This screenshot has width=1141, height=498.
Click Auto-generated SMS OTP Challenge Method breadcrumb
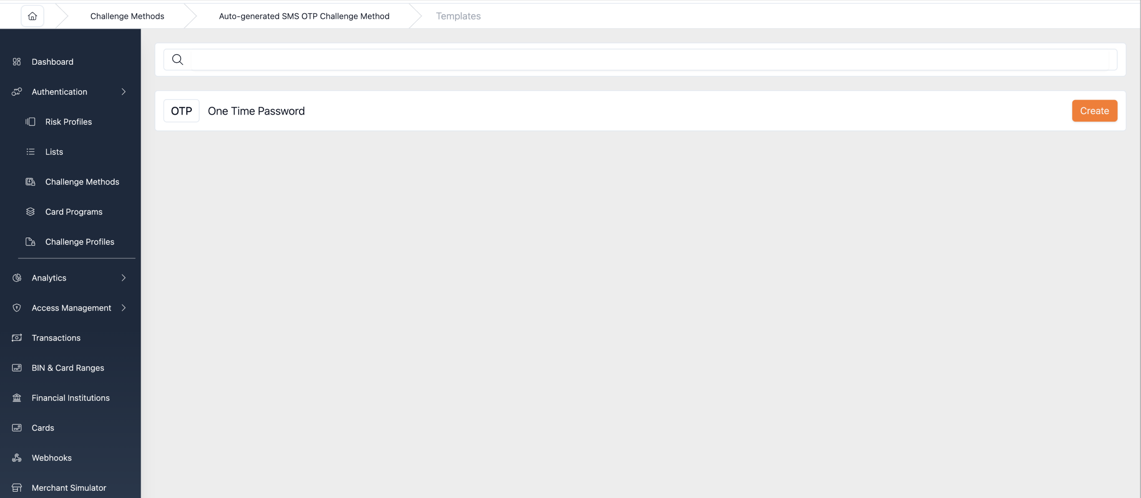[304, 16]
